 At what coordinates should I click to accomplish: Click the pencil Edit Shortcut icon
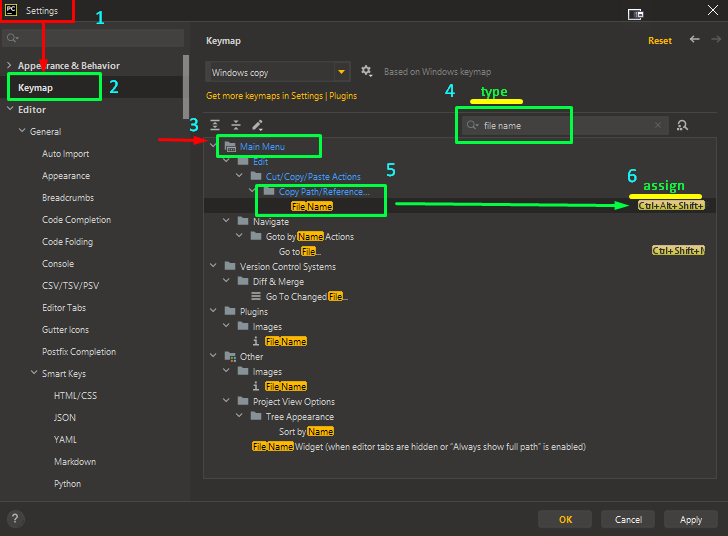pos(257,125)
